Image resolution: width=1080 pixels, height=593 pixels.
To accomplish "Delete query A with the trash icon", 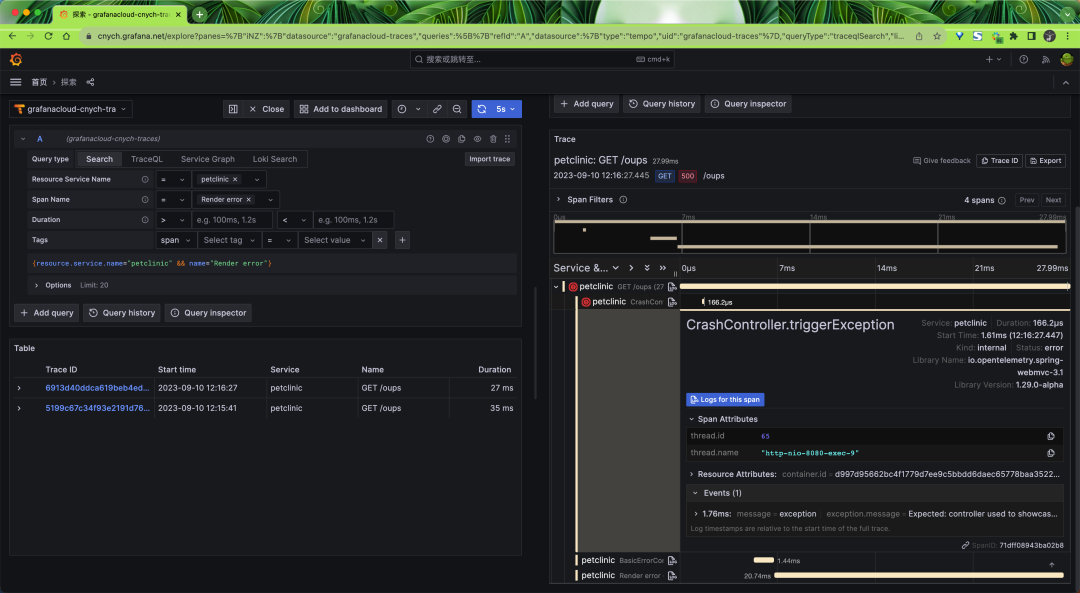I will (492, 139).
